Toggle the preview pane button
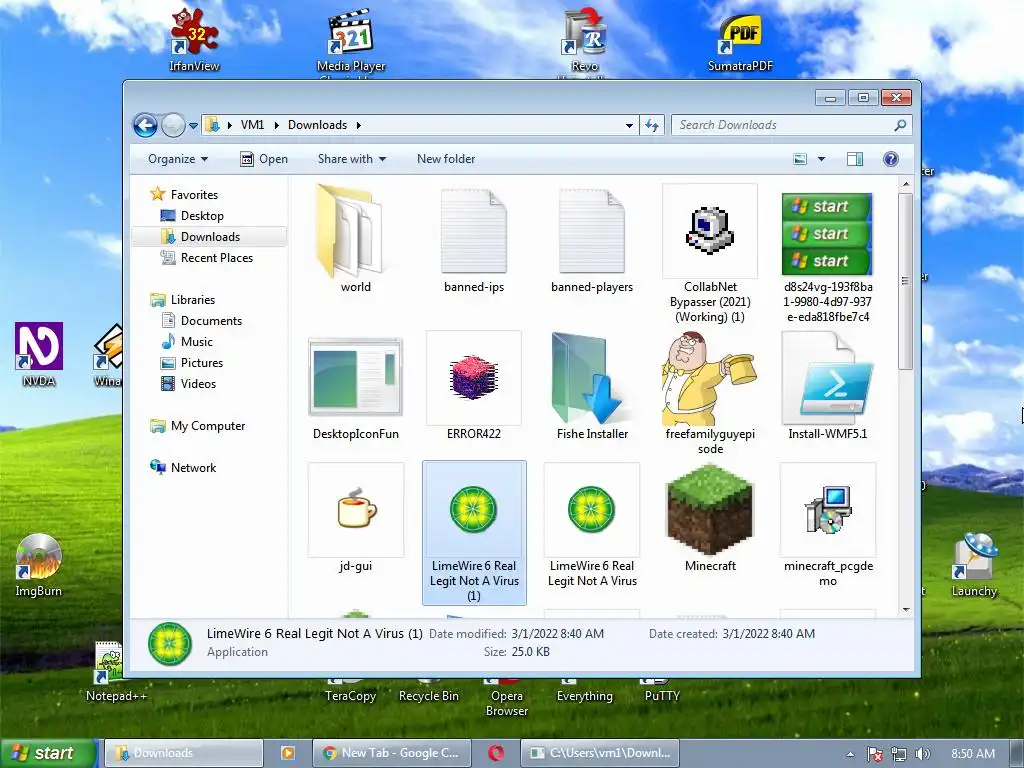 pyautogui.click(x=854, y=159)
